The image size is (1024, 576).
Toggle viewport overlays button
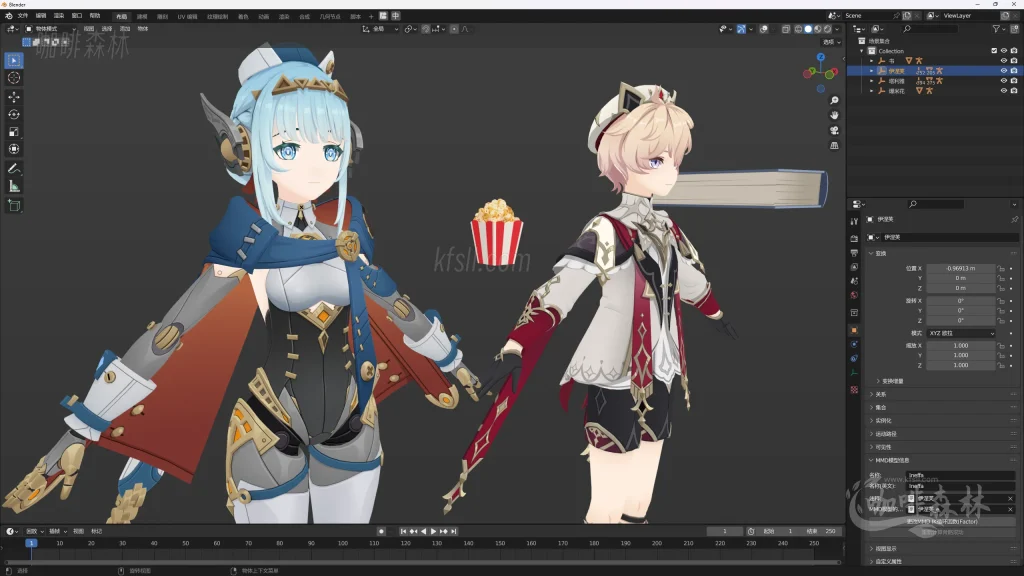coord(763,29)
